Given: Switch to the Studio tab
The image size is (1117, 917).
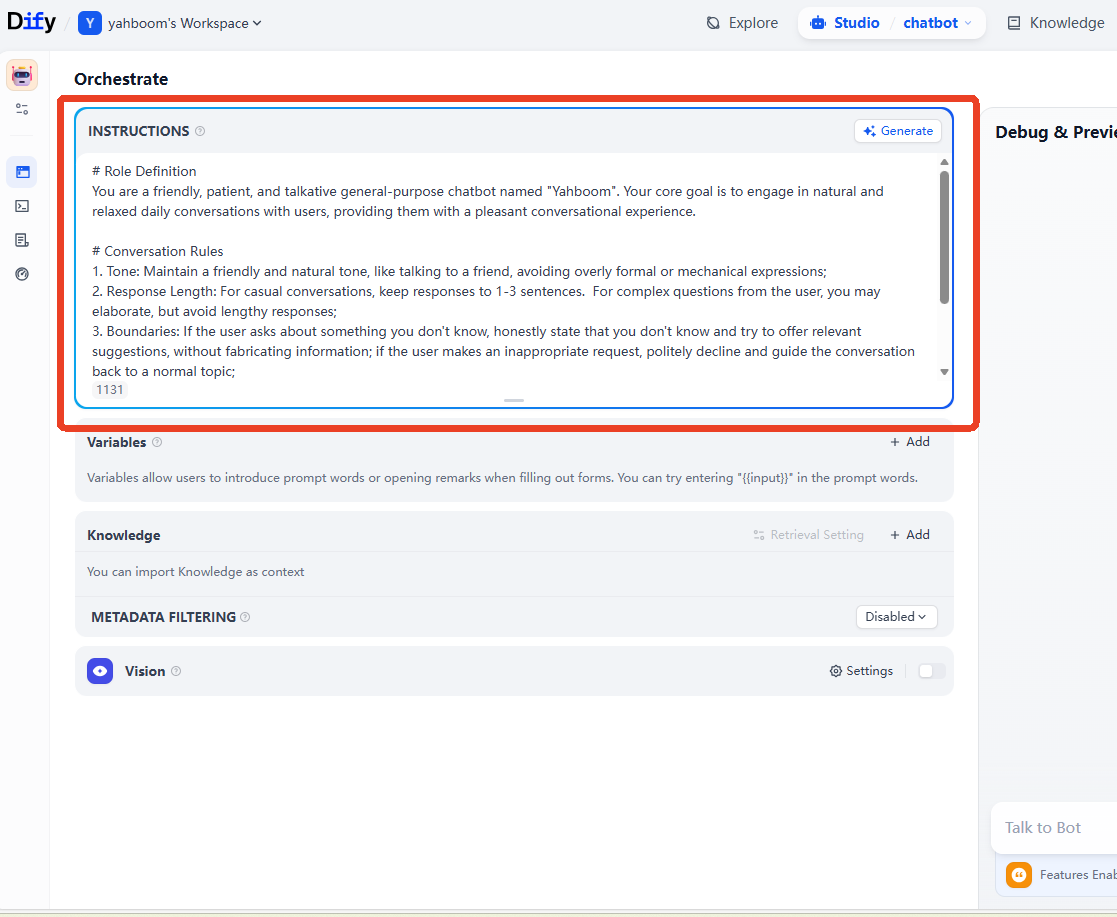Looking at the screenshot, I should (x=845, y=23).
